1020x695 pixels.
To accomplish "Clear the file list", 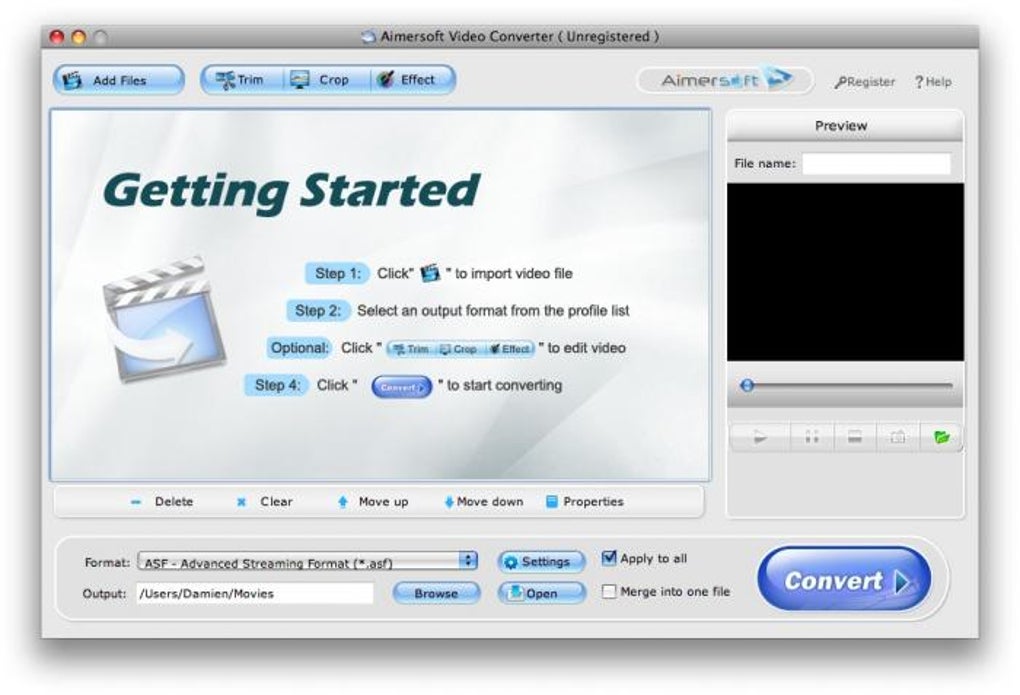I will click(x=264, y=502).
